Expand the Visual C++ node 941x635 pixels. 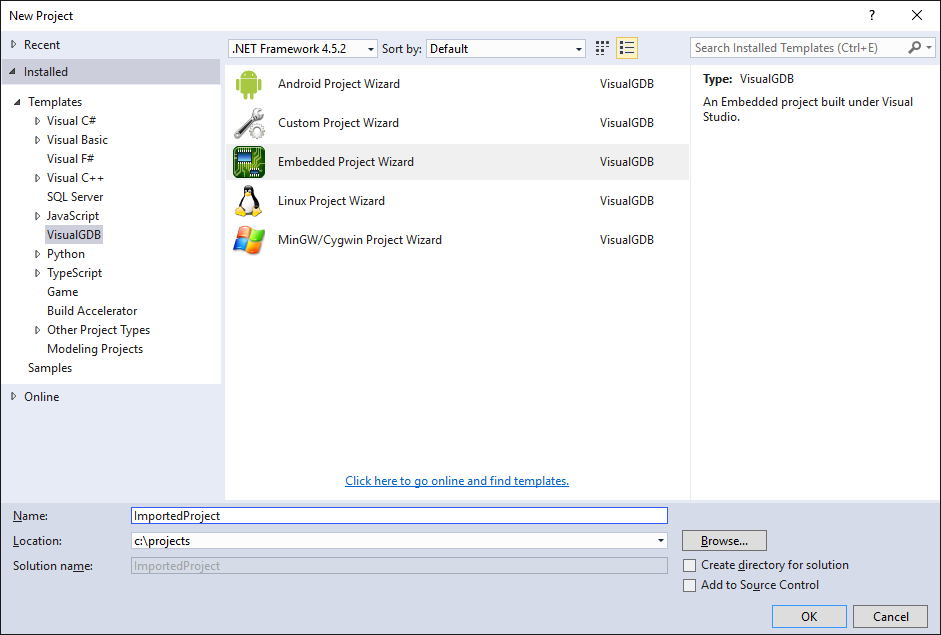coord(37,178)
